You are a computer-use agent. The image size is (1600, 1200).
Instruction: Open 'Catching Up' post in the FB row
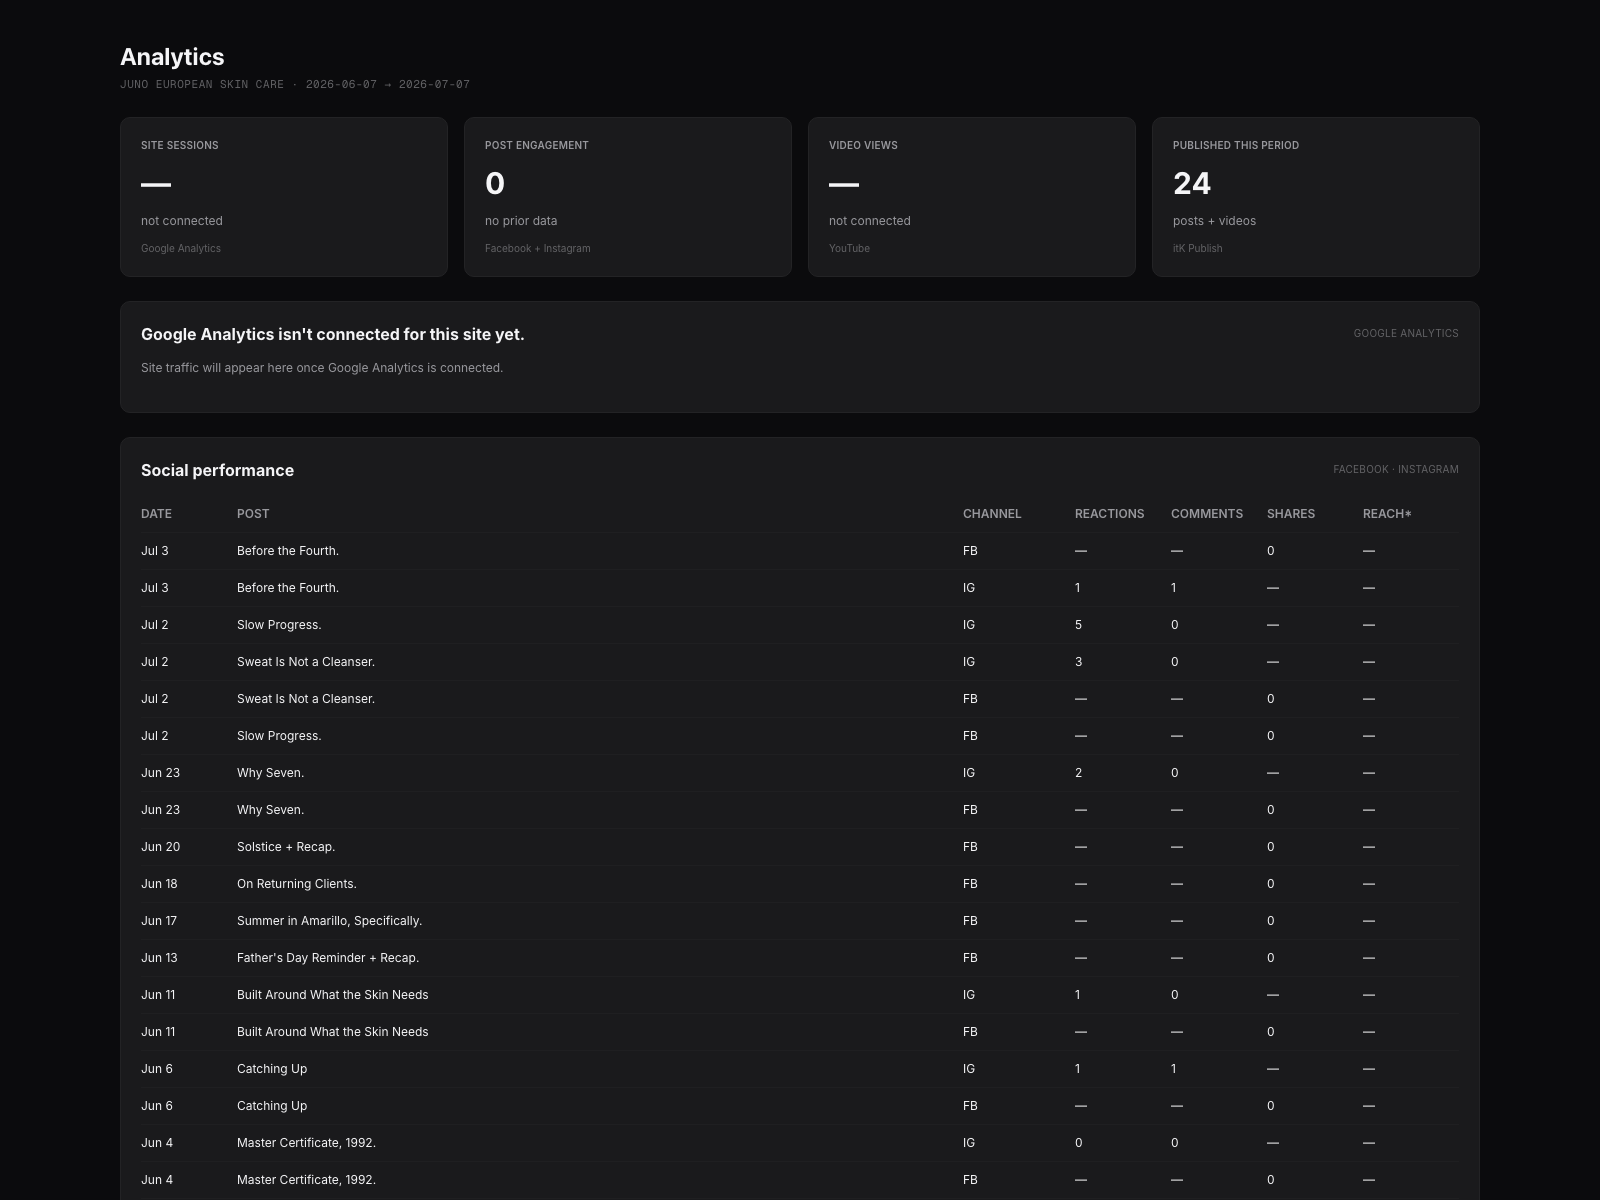click(x=272, y=1106)
